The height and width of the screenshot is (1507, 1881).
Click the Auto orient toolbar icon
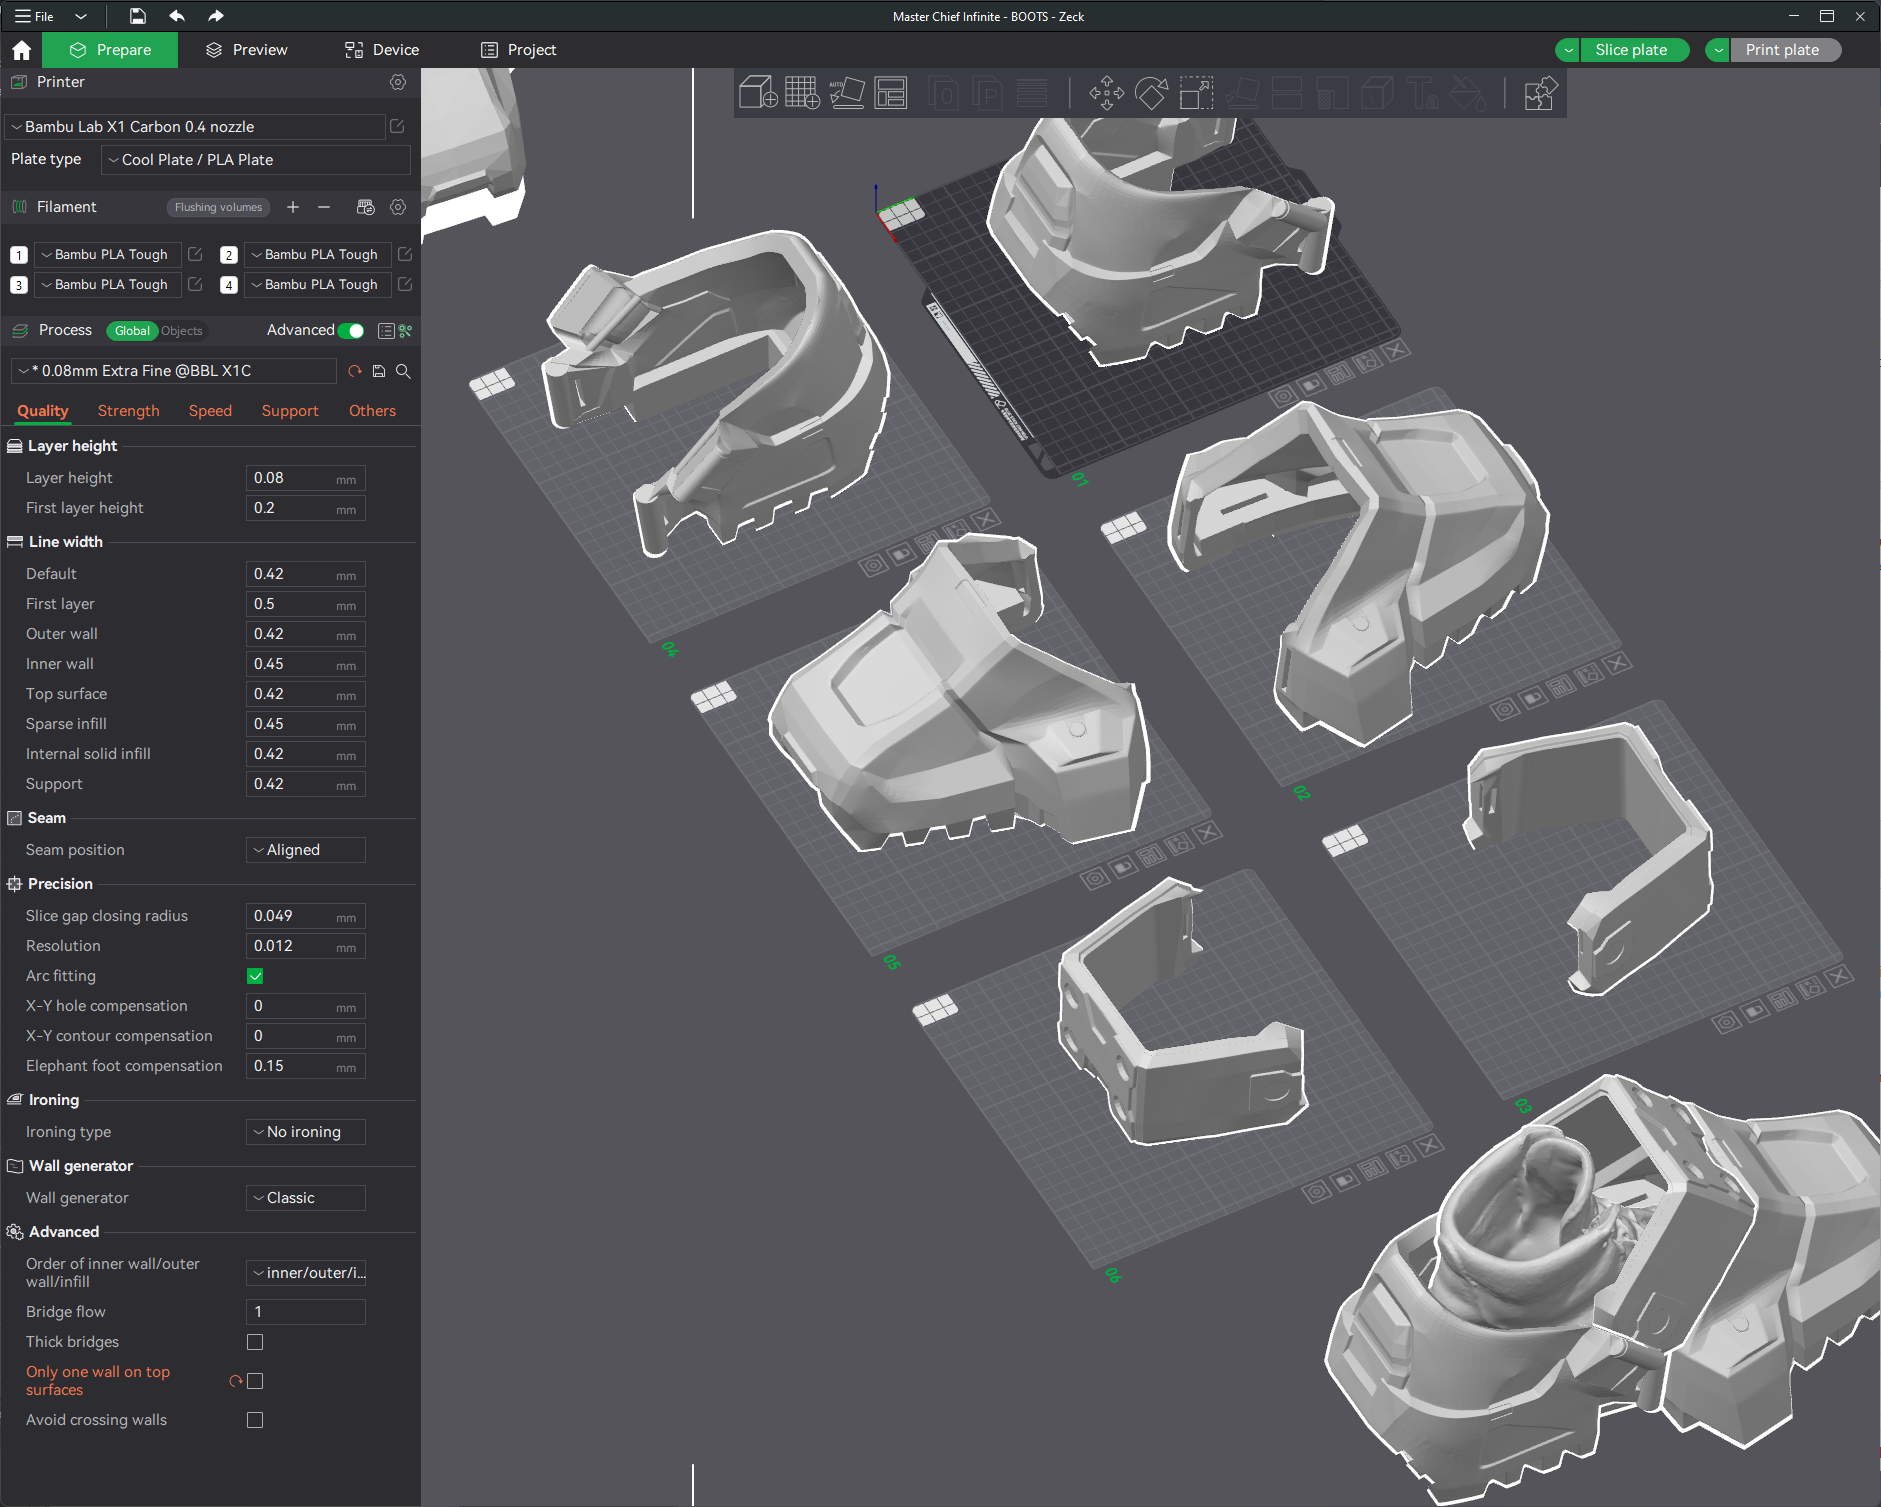[x=846, y=93]
